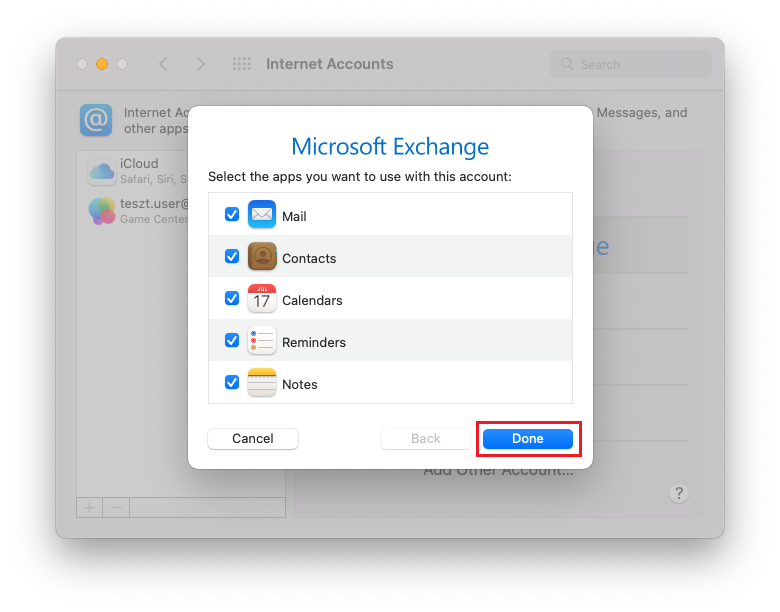The height and width of the screenshot is (612, 780).
Task: Uncheck the Mail checkbox
Action: click(x=232, y=215)
